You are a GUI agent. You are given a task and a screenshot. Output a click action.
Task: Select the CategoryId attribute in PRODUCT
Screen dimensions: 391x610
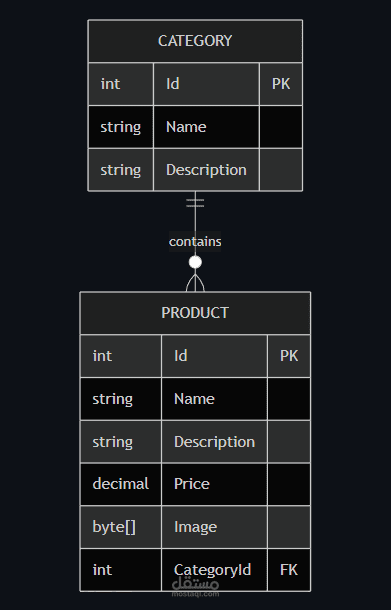(x=214, y=570)
